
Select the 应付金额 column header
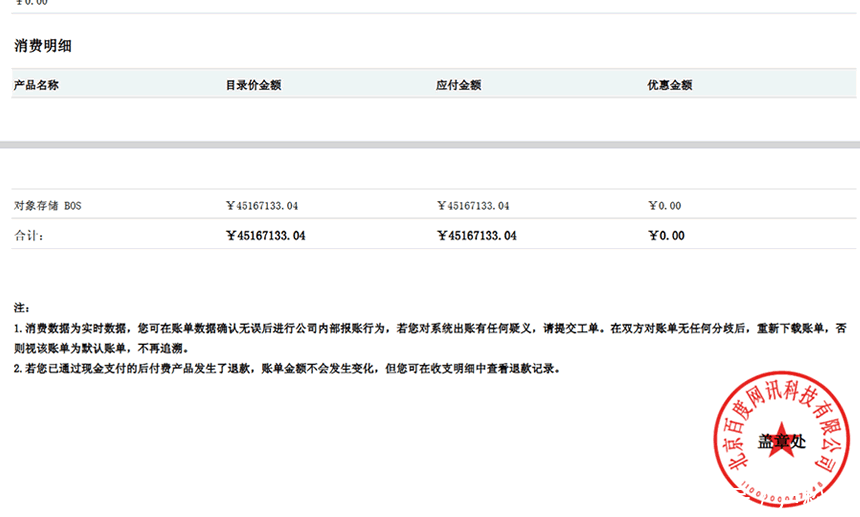459,85
